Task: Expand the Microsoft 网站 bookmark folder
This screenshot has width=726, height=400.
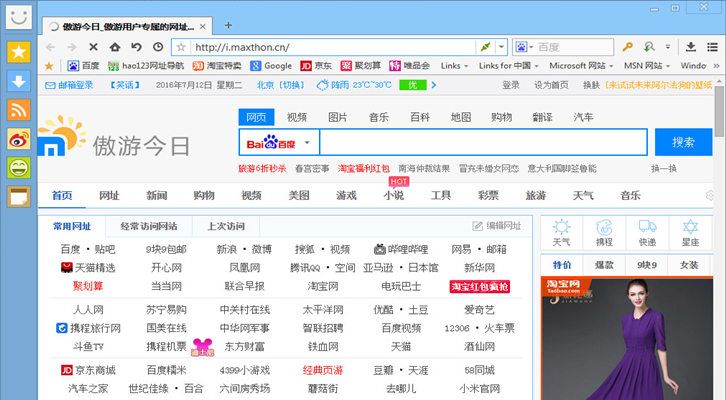Action: 585,66
